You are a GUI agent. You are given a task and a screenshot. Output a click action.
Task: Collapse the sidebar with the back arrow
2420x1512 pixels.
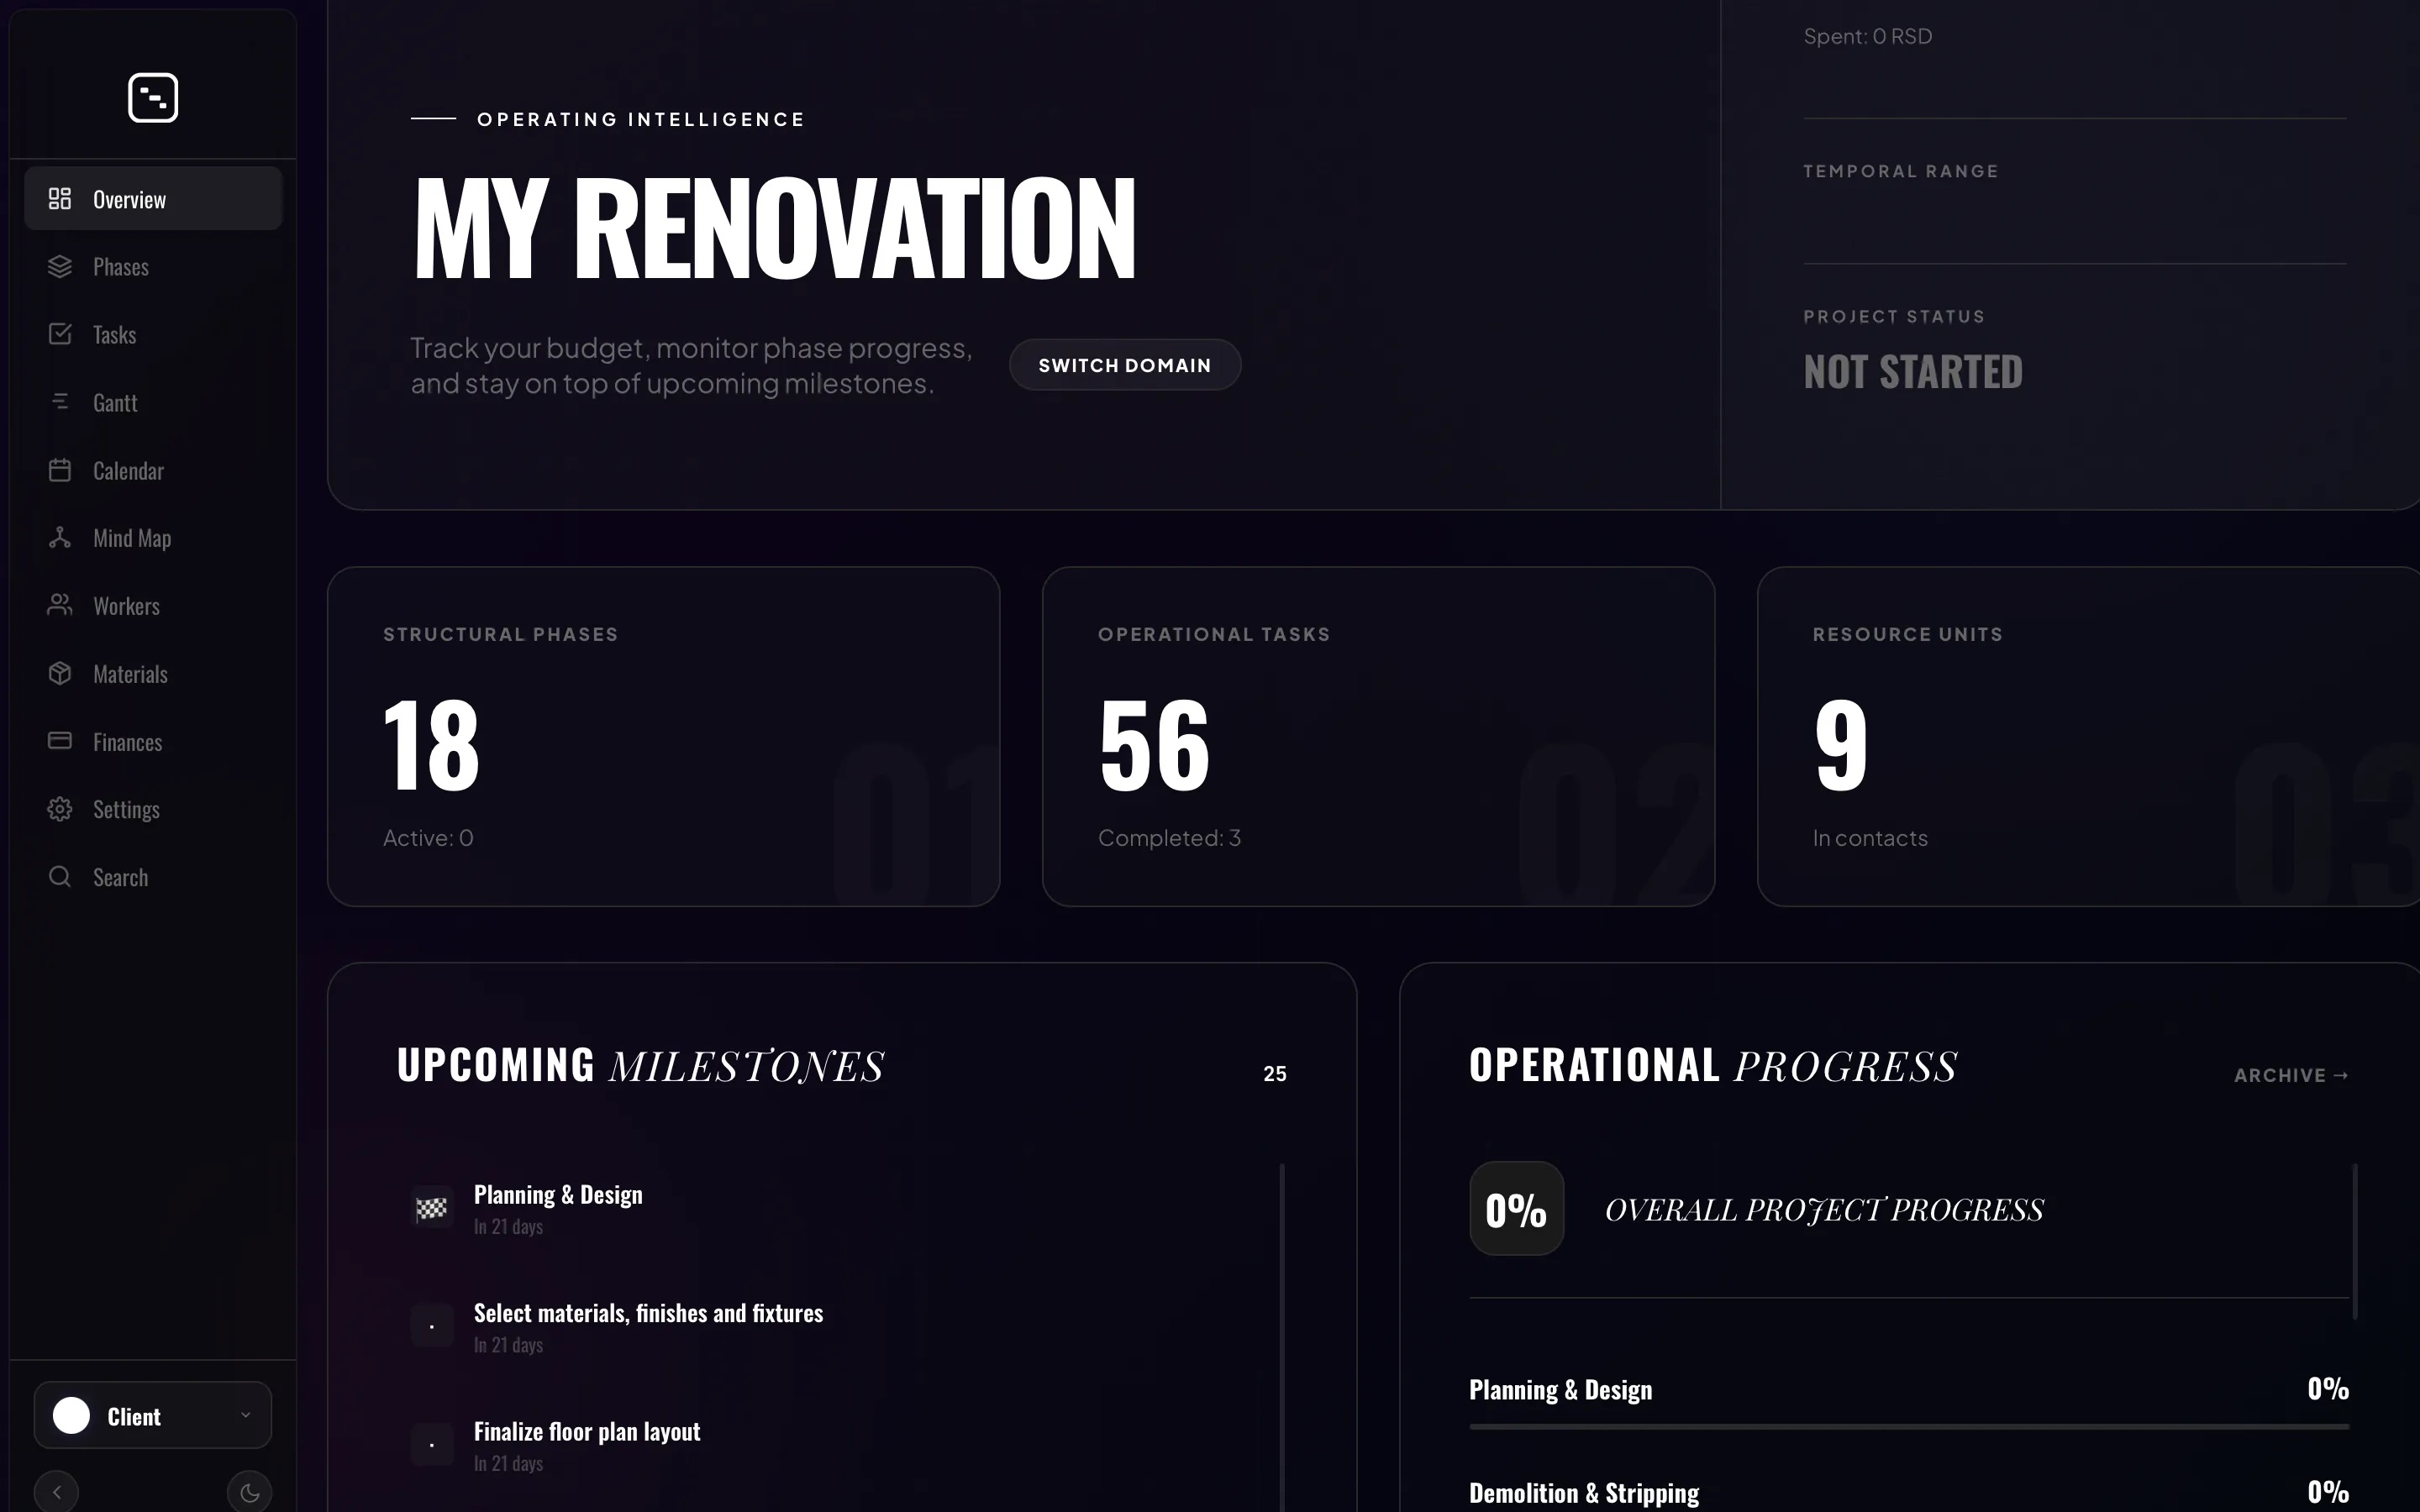tap(57, 1491)
